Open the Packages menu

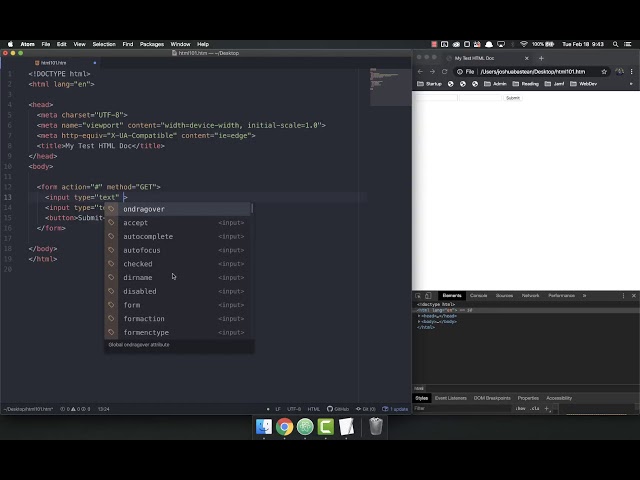coord(151,44)
